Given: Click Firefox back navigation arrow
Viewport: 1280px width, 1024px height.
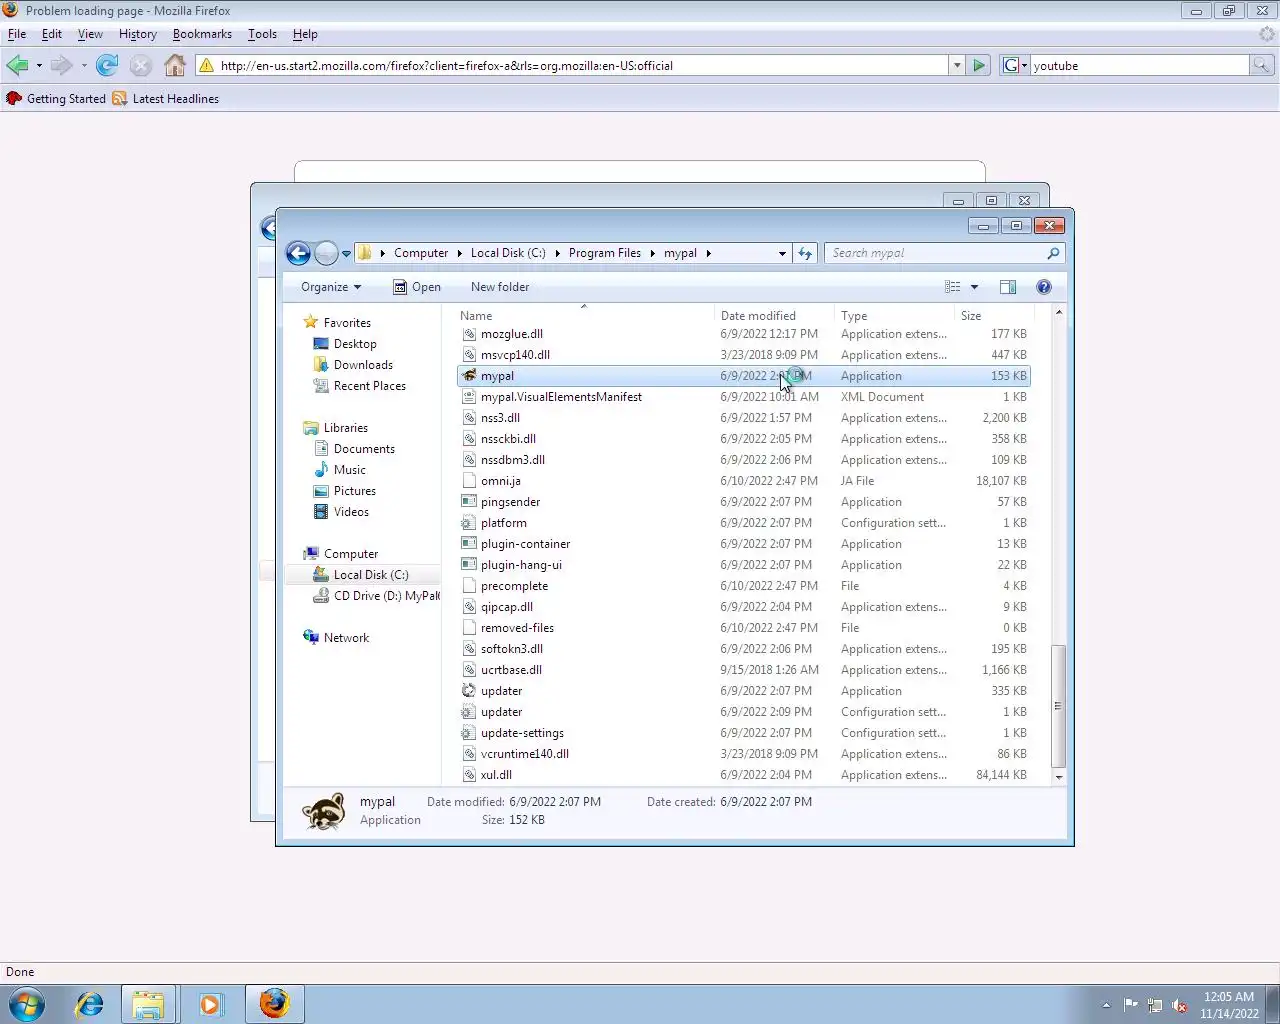Looking at the screenshot, I should click(x=17, y=66).
